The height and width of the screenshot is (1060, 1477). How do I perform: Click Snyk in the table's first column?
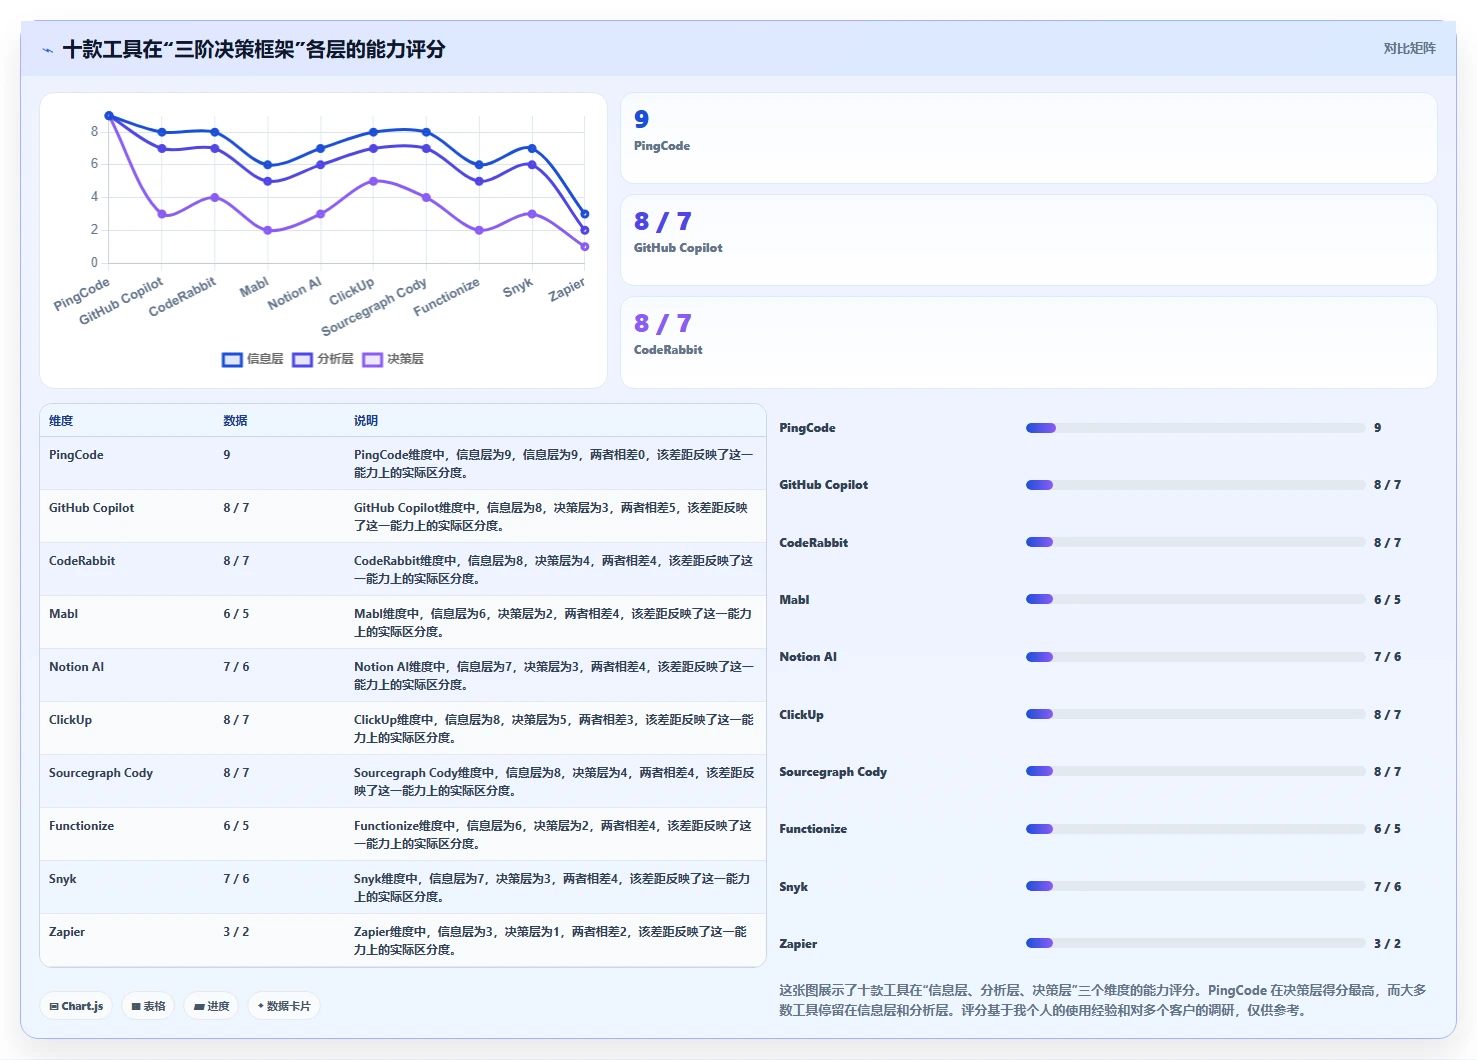click(x=63, y=879)
